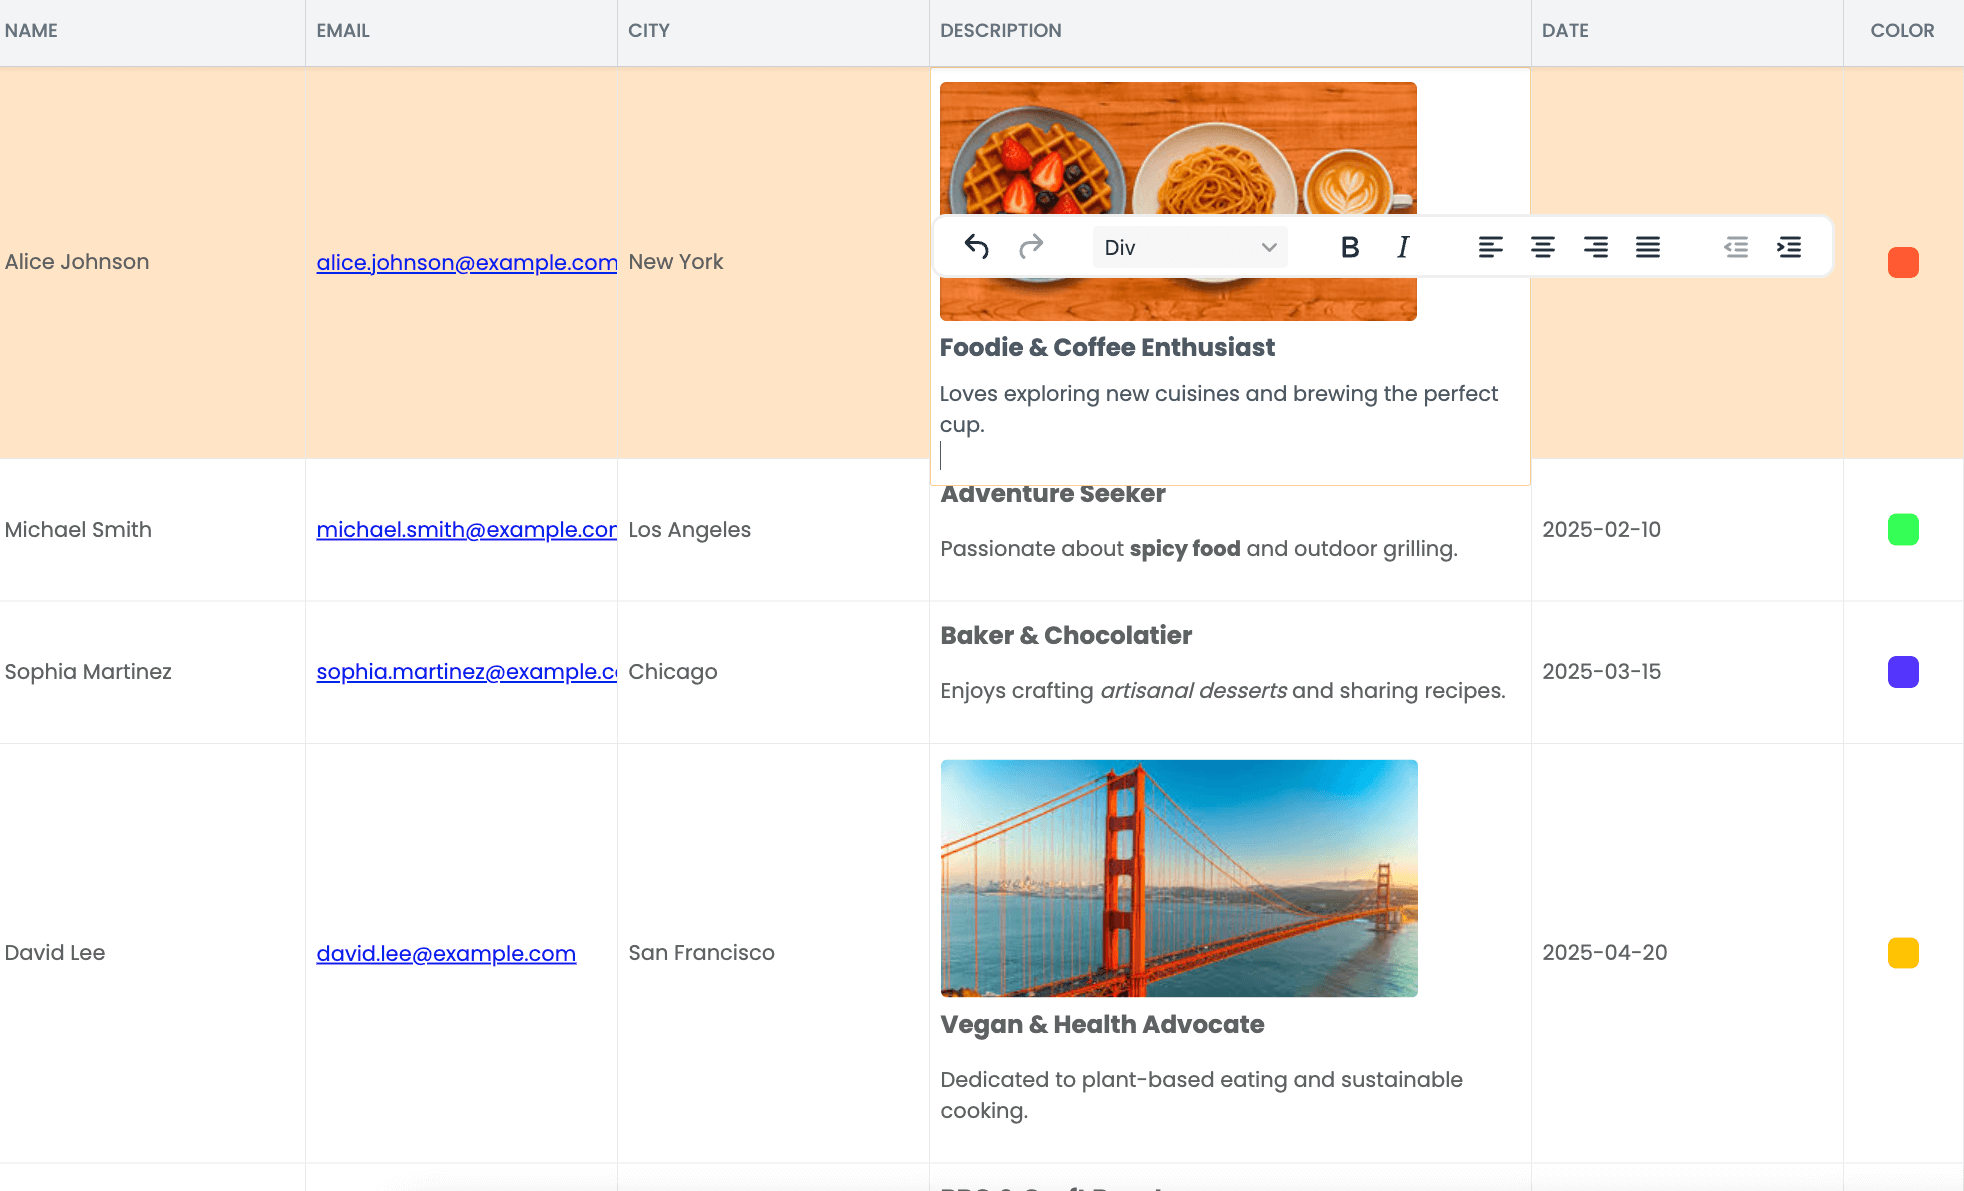Redo the last undone edit
The image size is (1964, 1191).
(x=1031, y=247)
